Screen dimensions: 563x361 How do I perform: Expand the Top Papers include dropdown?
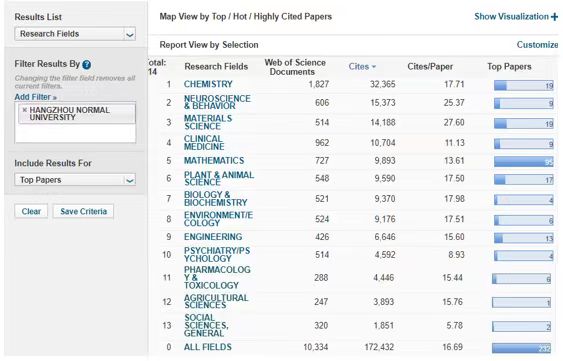point(75,180)
